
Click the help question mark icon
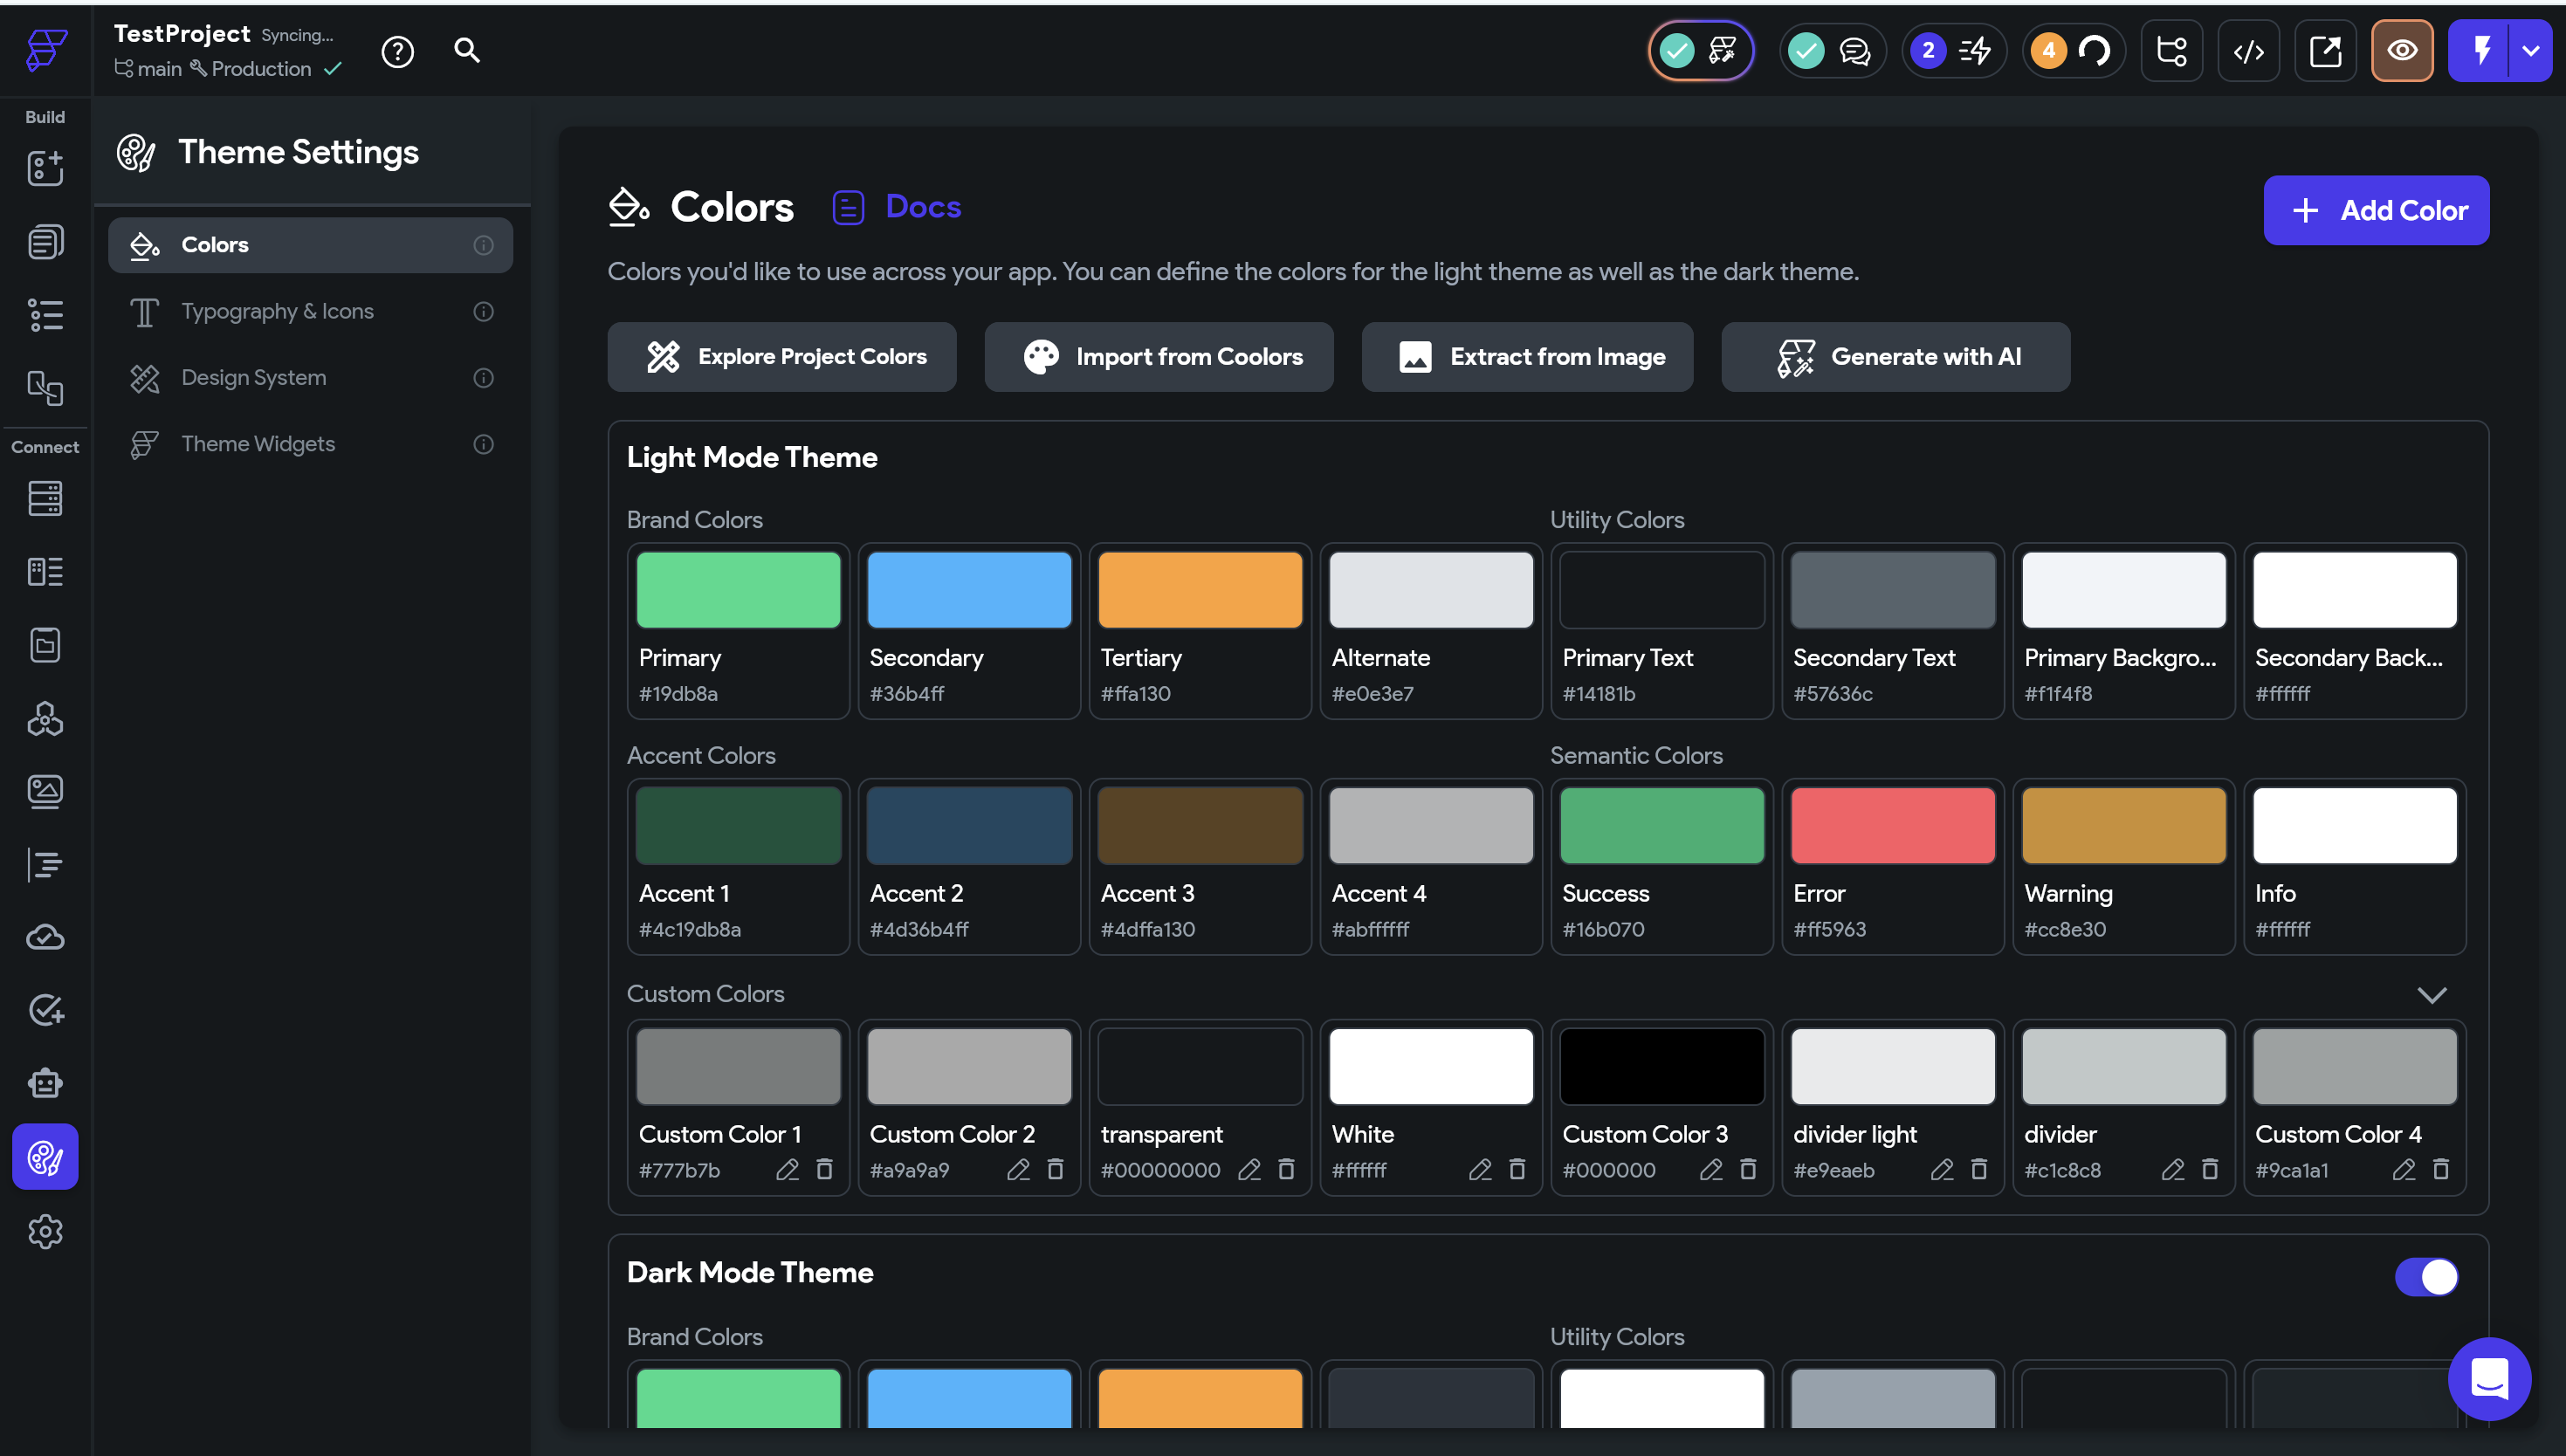coord(398,51)
